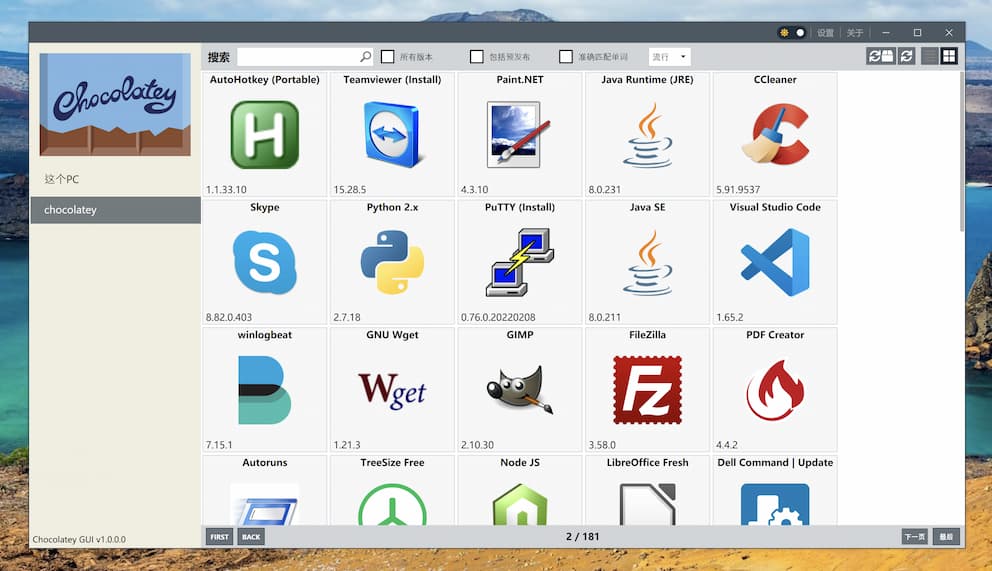Switch to tile grid view layout
992x571 pixels.
click(x=949, y=57)
